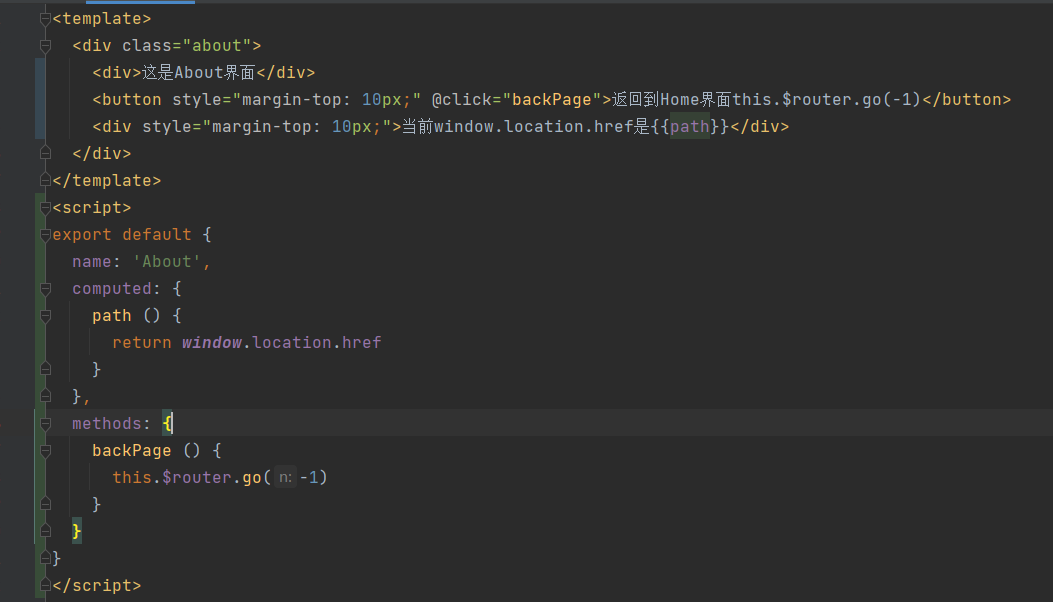Collapse the <template> block fold marker

tap(45, 19)
